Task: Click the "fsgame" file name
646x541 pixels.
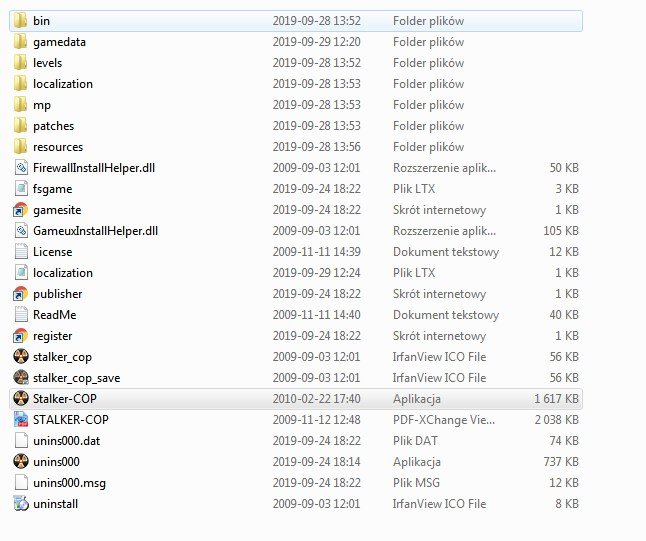Action: (x=52, y=189)
